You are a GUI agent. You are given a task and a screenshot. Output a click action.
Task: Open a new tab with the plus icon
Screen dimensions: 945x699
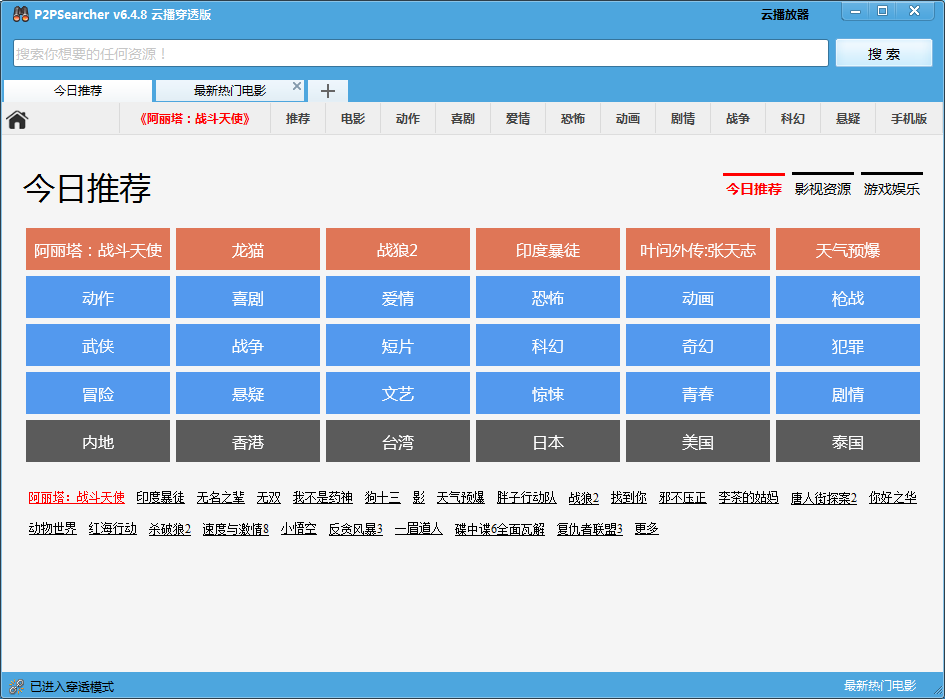click(328, 90)
